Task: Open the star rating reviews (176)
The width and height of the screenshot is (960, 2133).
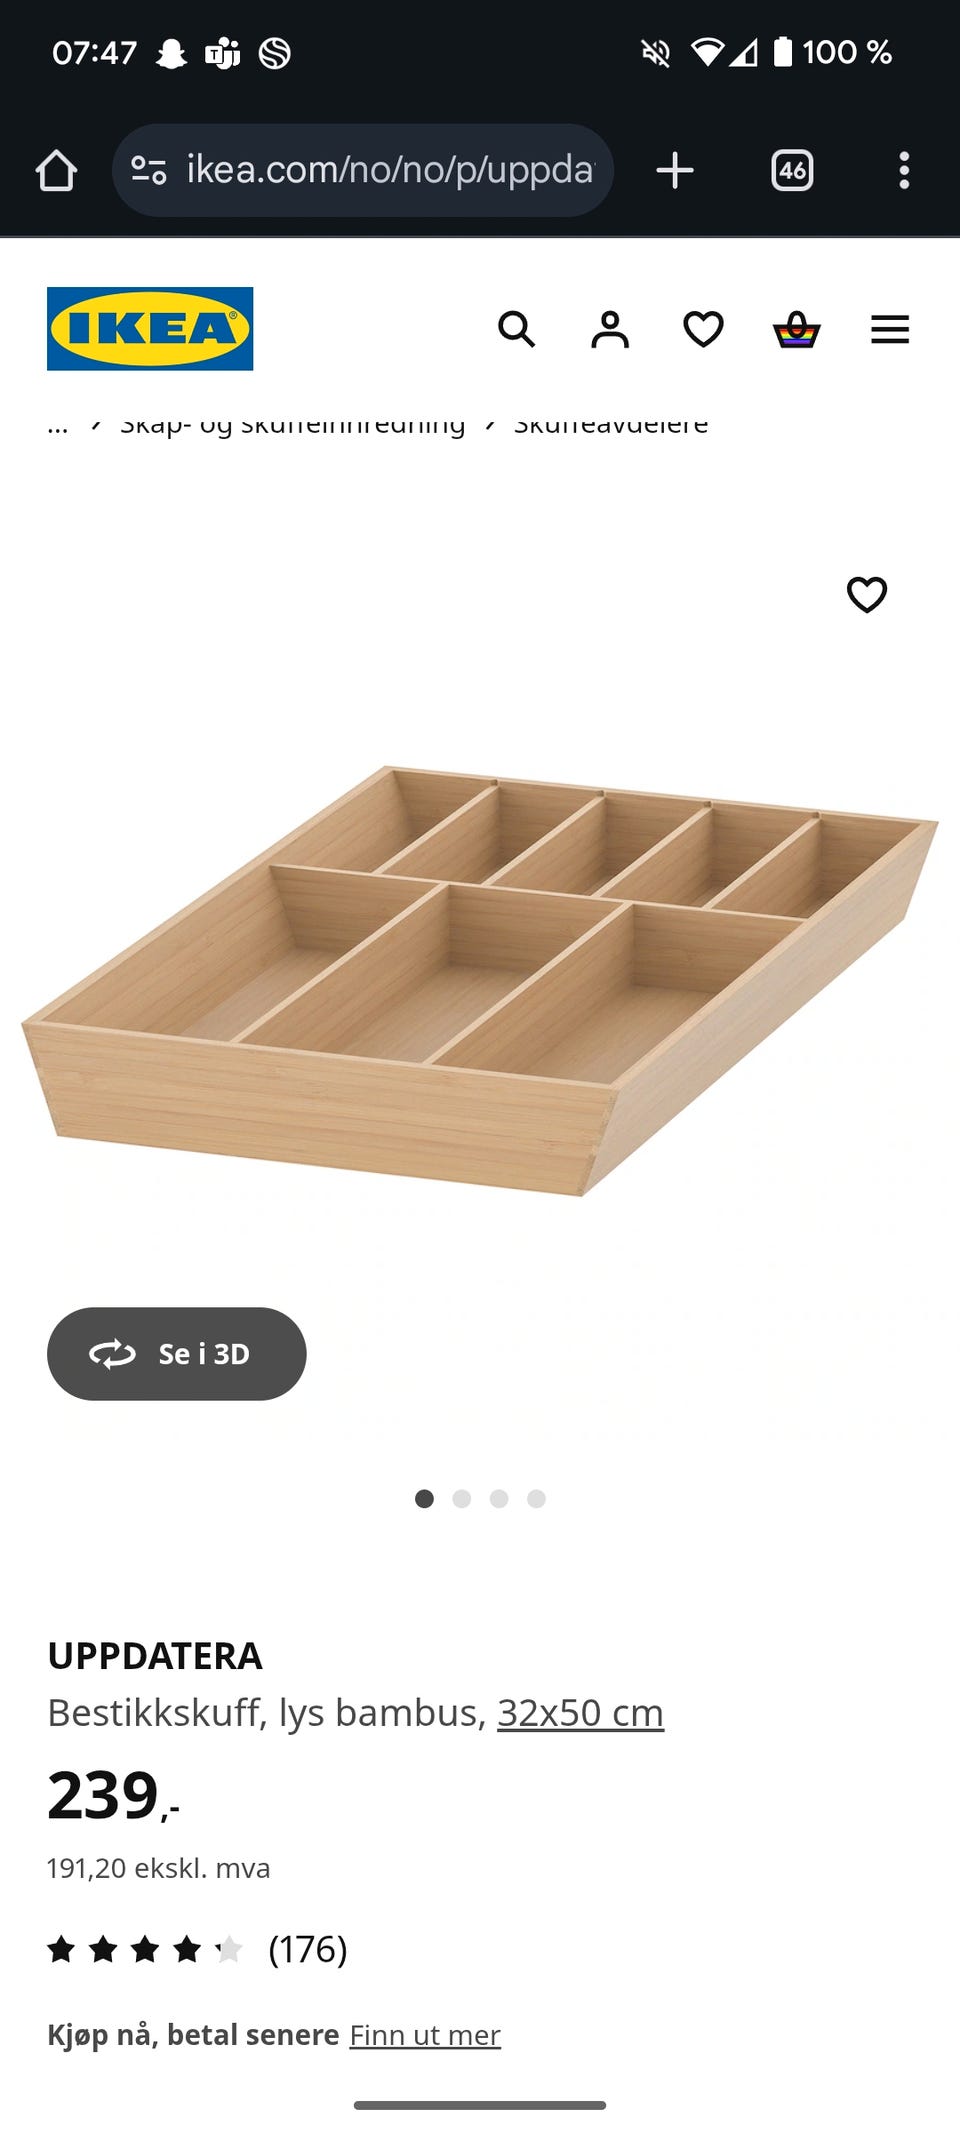Action: point(197,1949)
